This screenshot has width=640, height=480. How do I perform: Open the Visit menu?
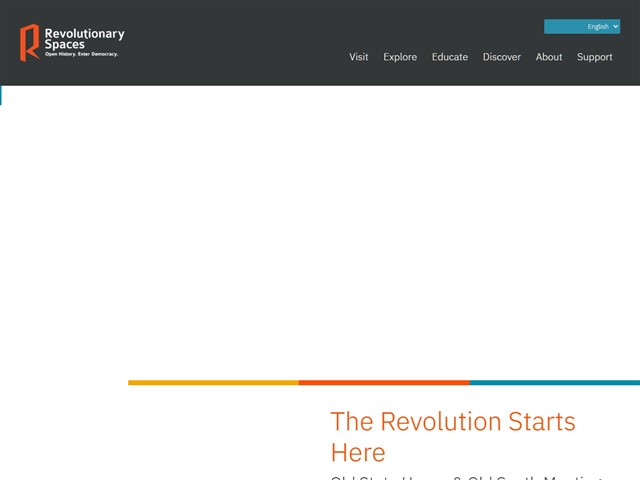(x=358, y=57)
